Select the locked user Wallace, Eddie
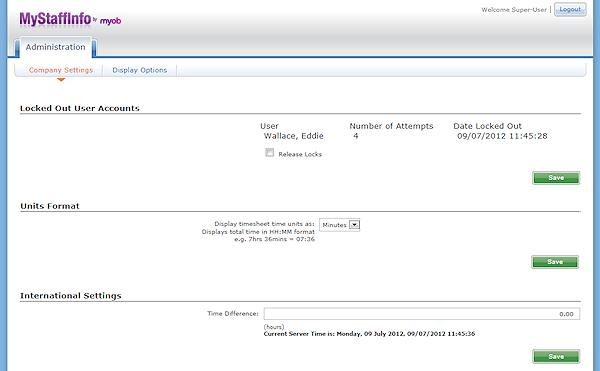 pyautogui.click(x=293, y=136)
